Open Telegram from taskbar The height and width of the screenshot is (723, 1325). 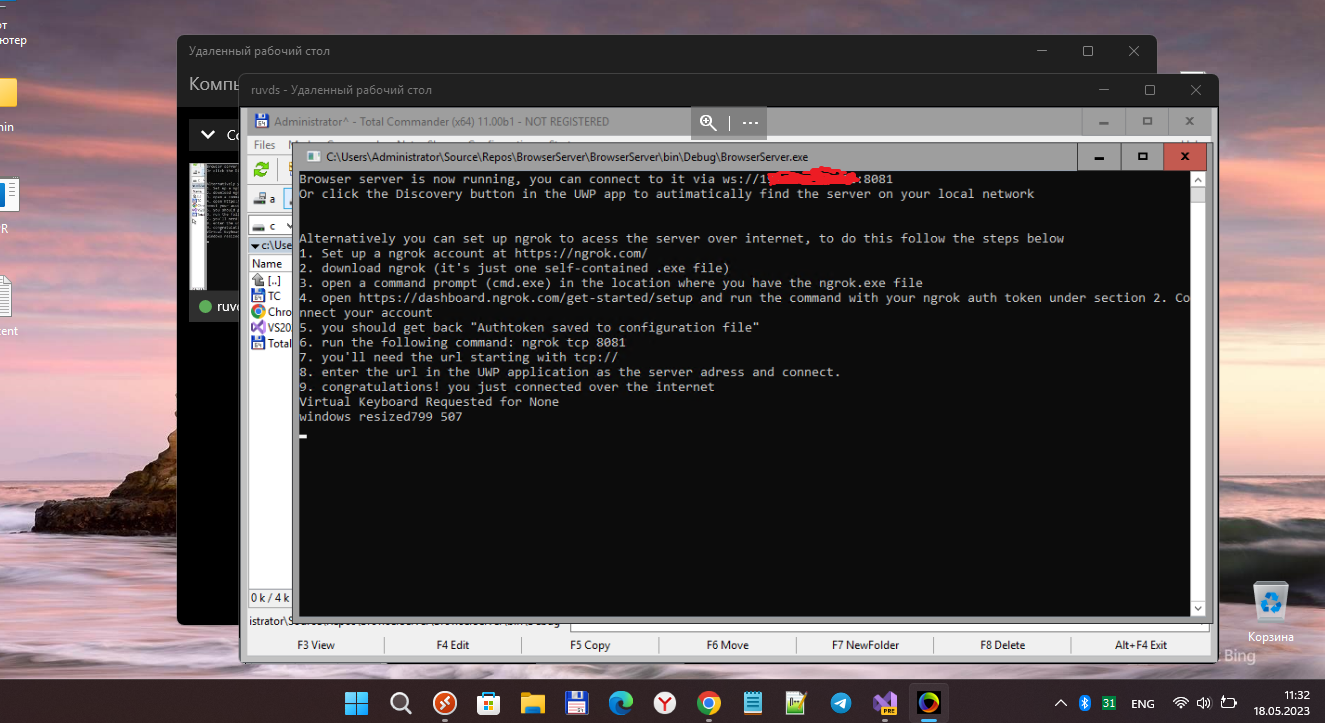tap(841, 703)
